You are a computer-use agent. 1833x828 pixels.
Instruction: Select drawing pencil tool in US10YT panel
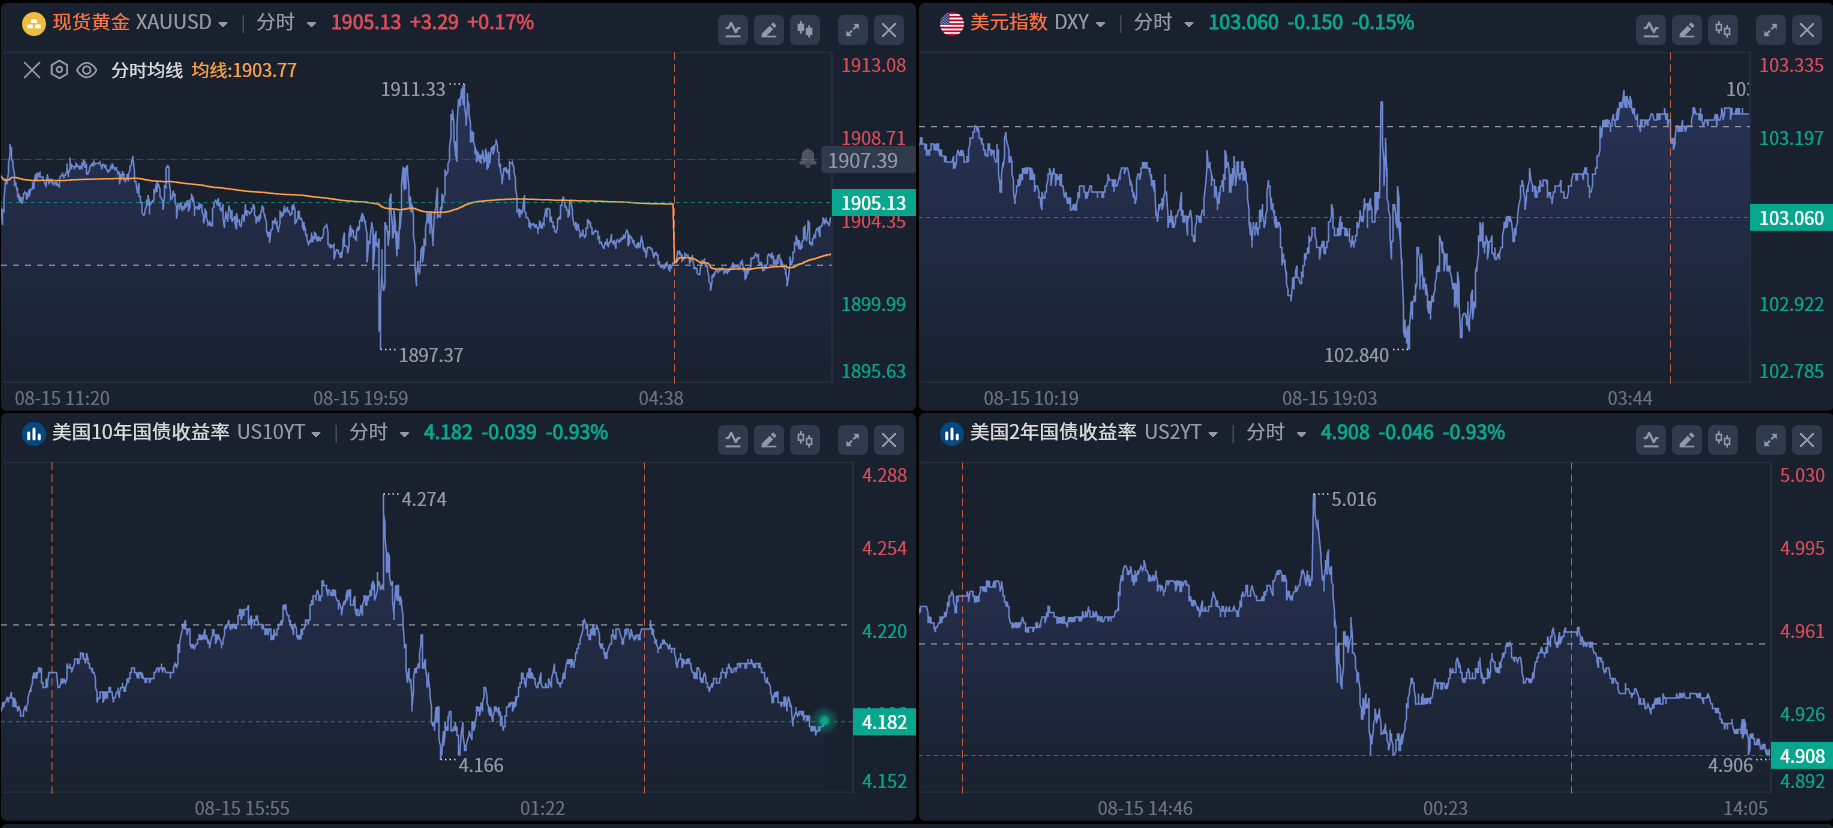point(769,440)
